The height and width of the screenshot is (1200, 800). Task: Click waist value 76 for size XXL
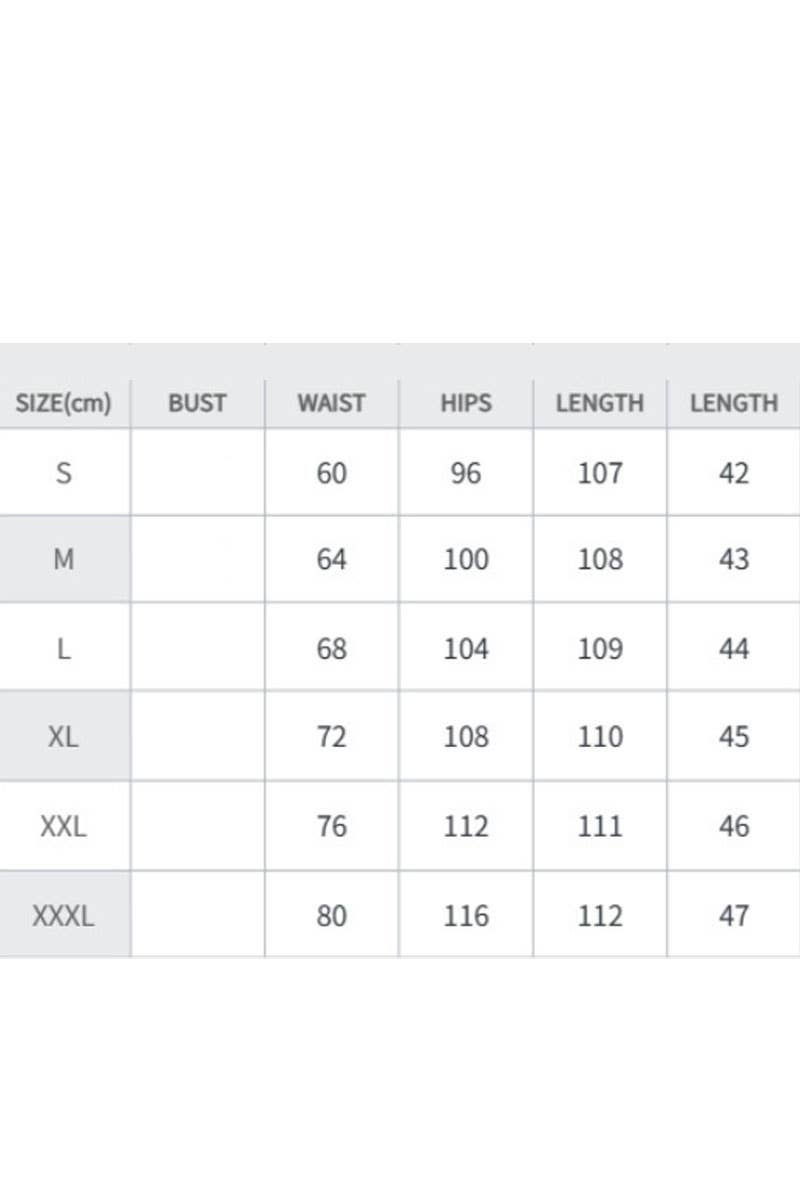click(331, 827)
